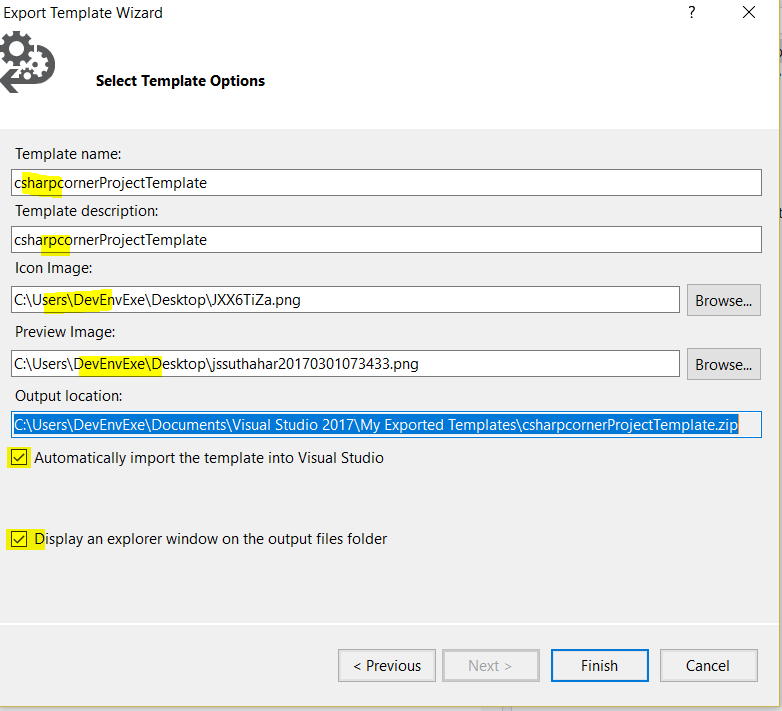Click the Template name label
782x711 pixels.
[x=68, y=154]
